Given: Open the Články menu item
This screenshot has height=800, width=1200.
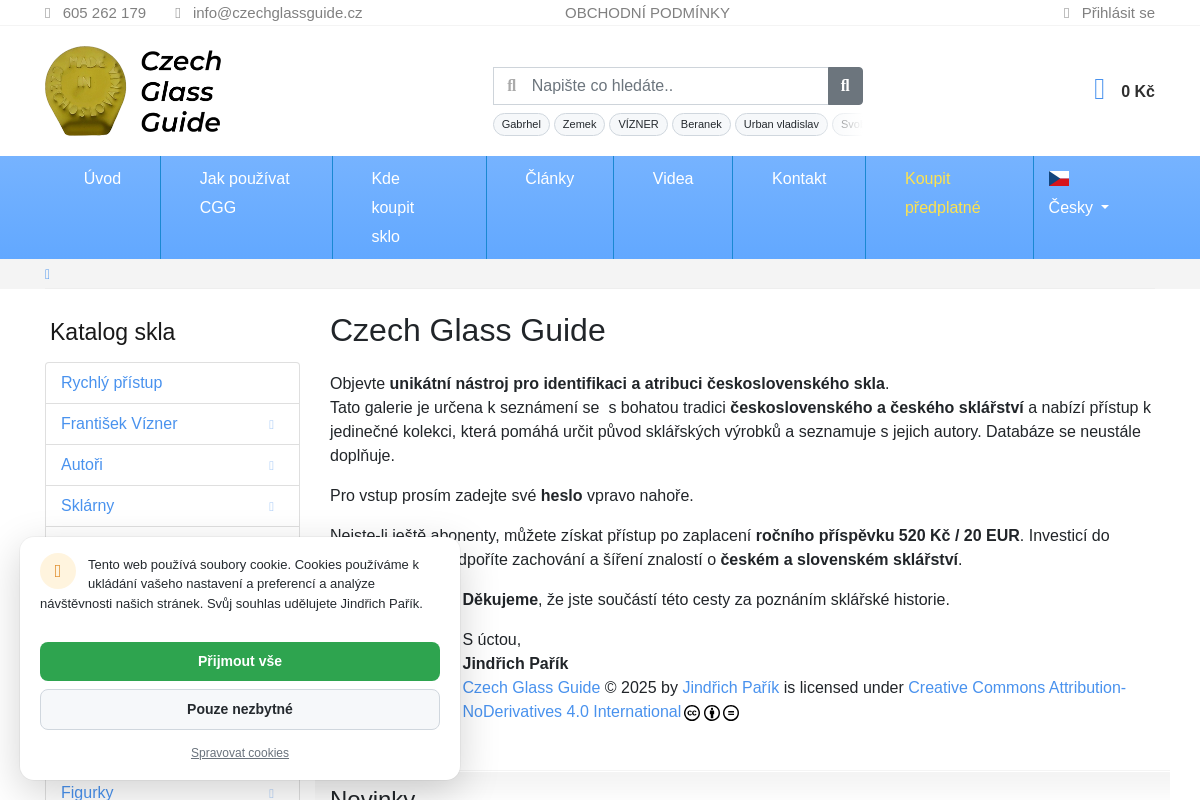Looking at the screenshot, I should (x=550, y=179).
